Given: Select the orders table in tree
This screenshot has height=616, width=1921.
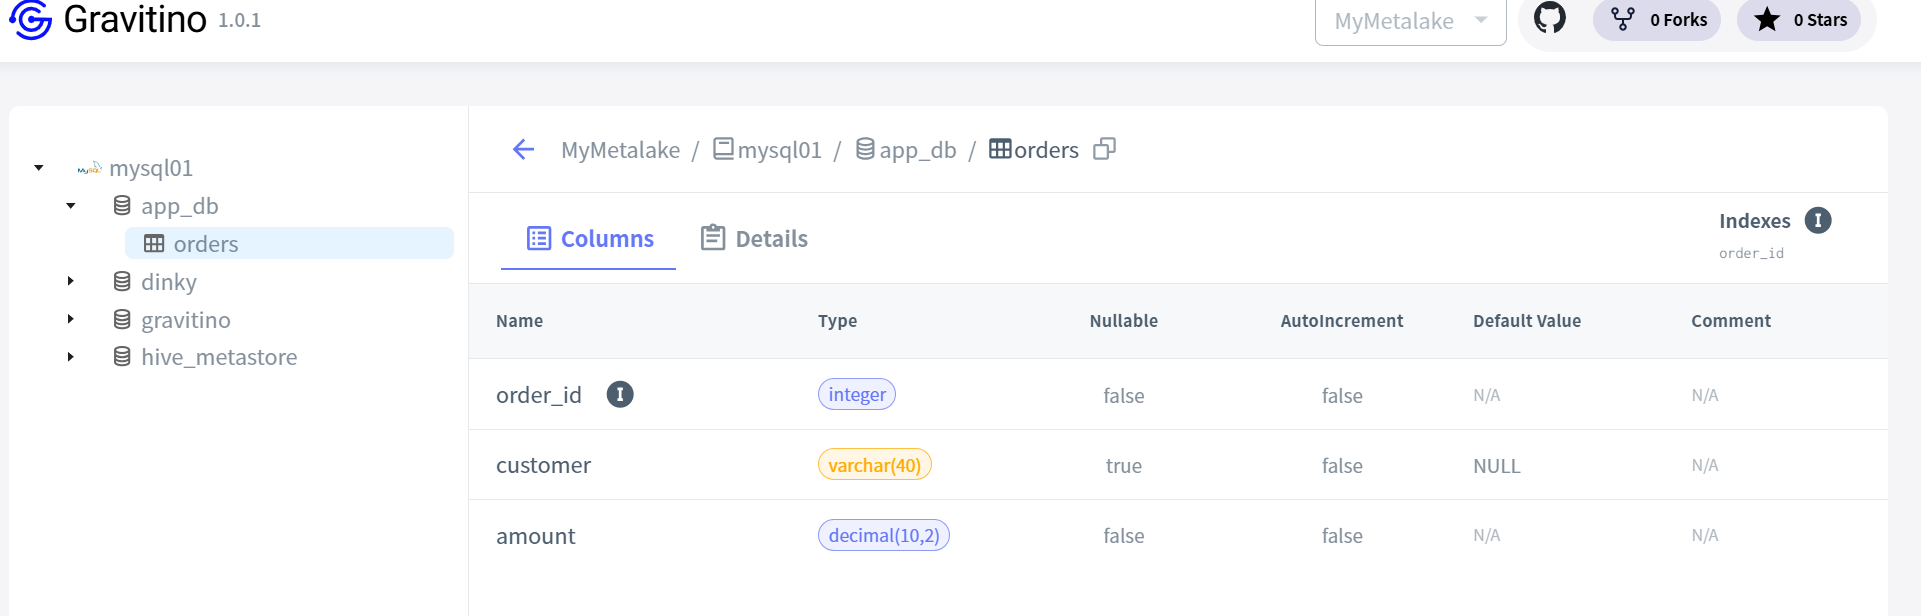Looking at the screenshot, I should tap(206, 244).
